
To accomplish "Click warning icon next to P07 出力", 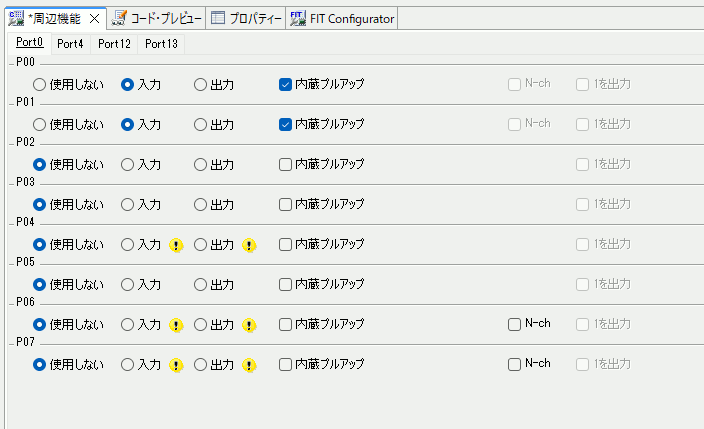I will pyautogui.click(x=249, y=365).
